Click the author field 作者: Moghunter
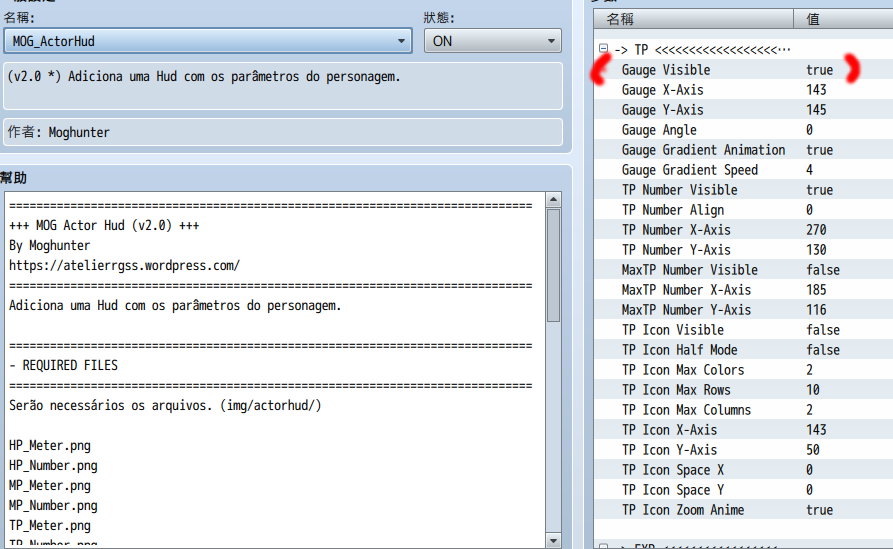Viewport: 893px width, 549px height. point(283,132)
